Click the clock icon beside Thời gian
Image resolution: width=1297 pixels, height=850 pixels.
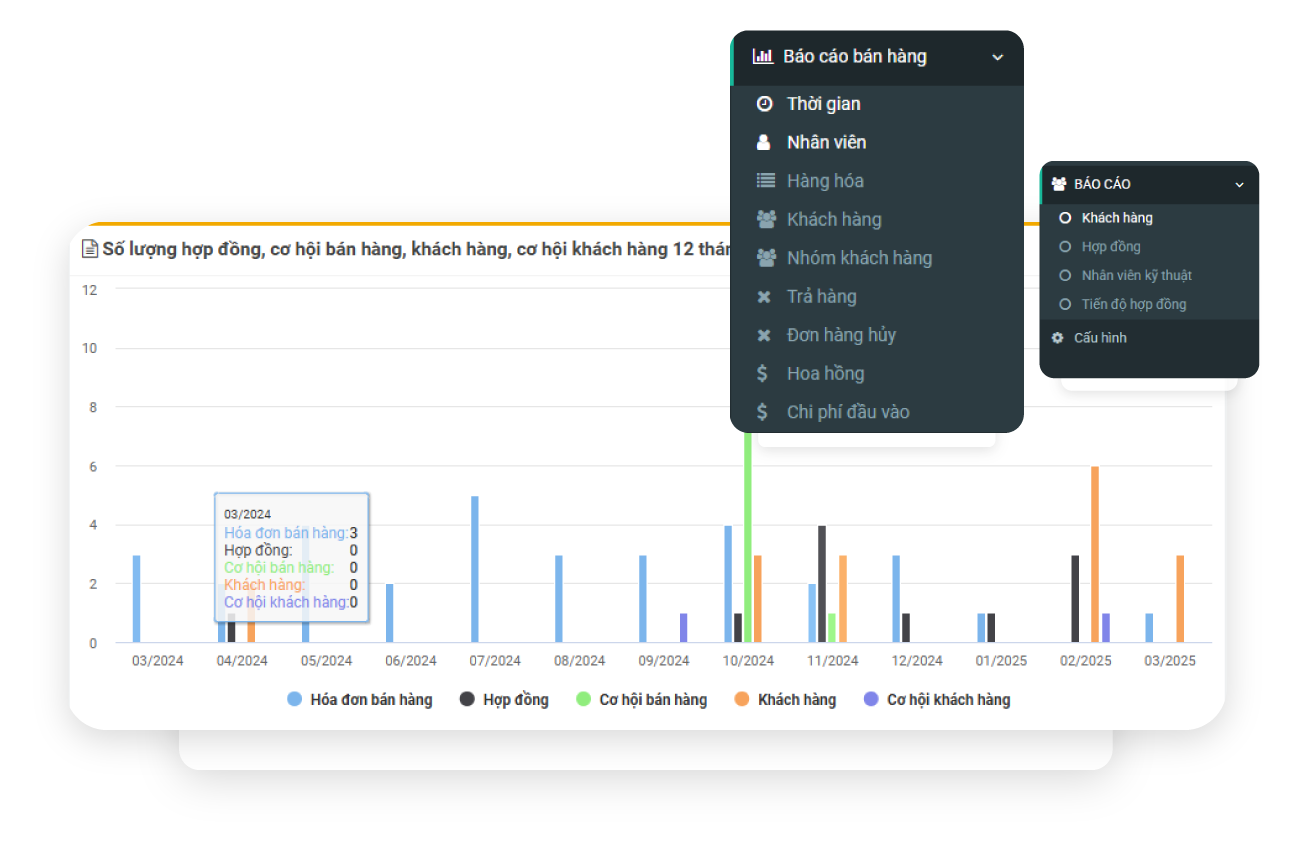pos(764,104)
